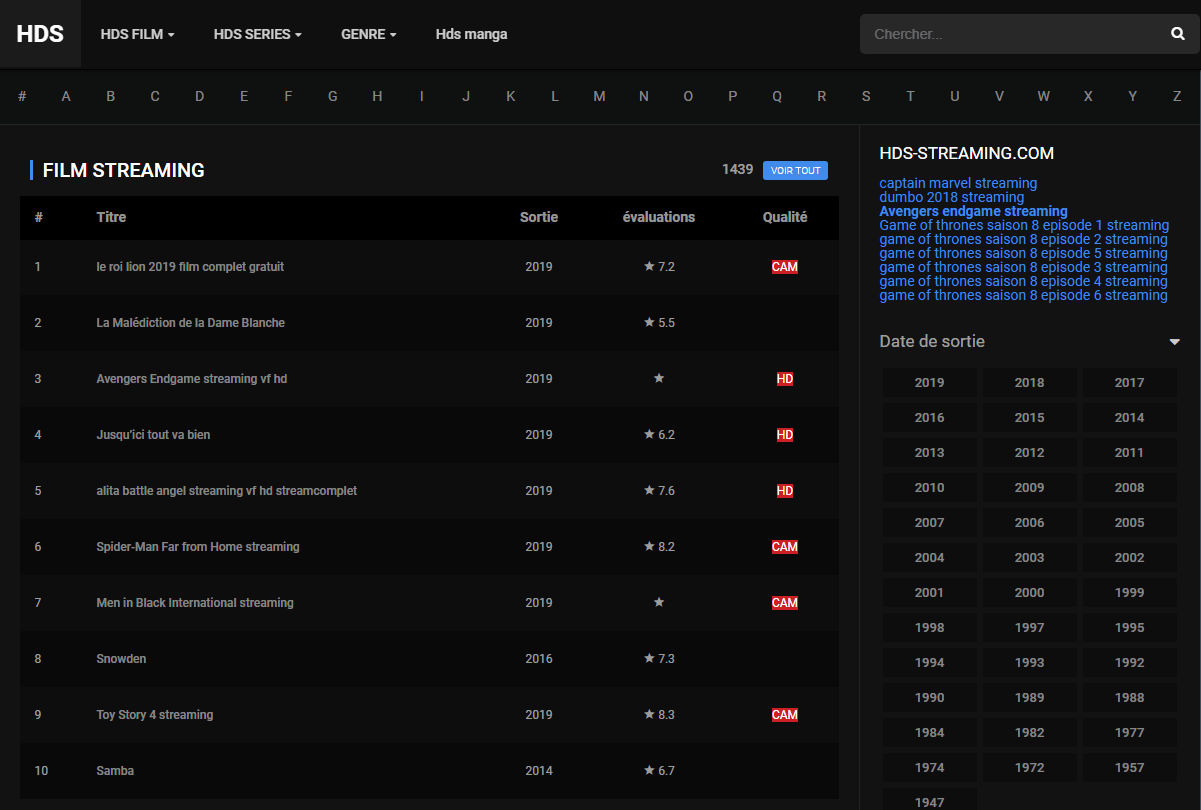The image size is (1201, 810).
Task: Open captain marvel streaming link
Action: pyautogui.click(x=958, y=183)
